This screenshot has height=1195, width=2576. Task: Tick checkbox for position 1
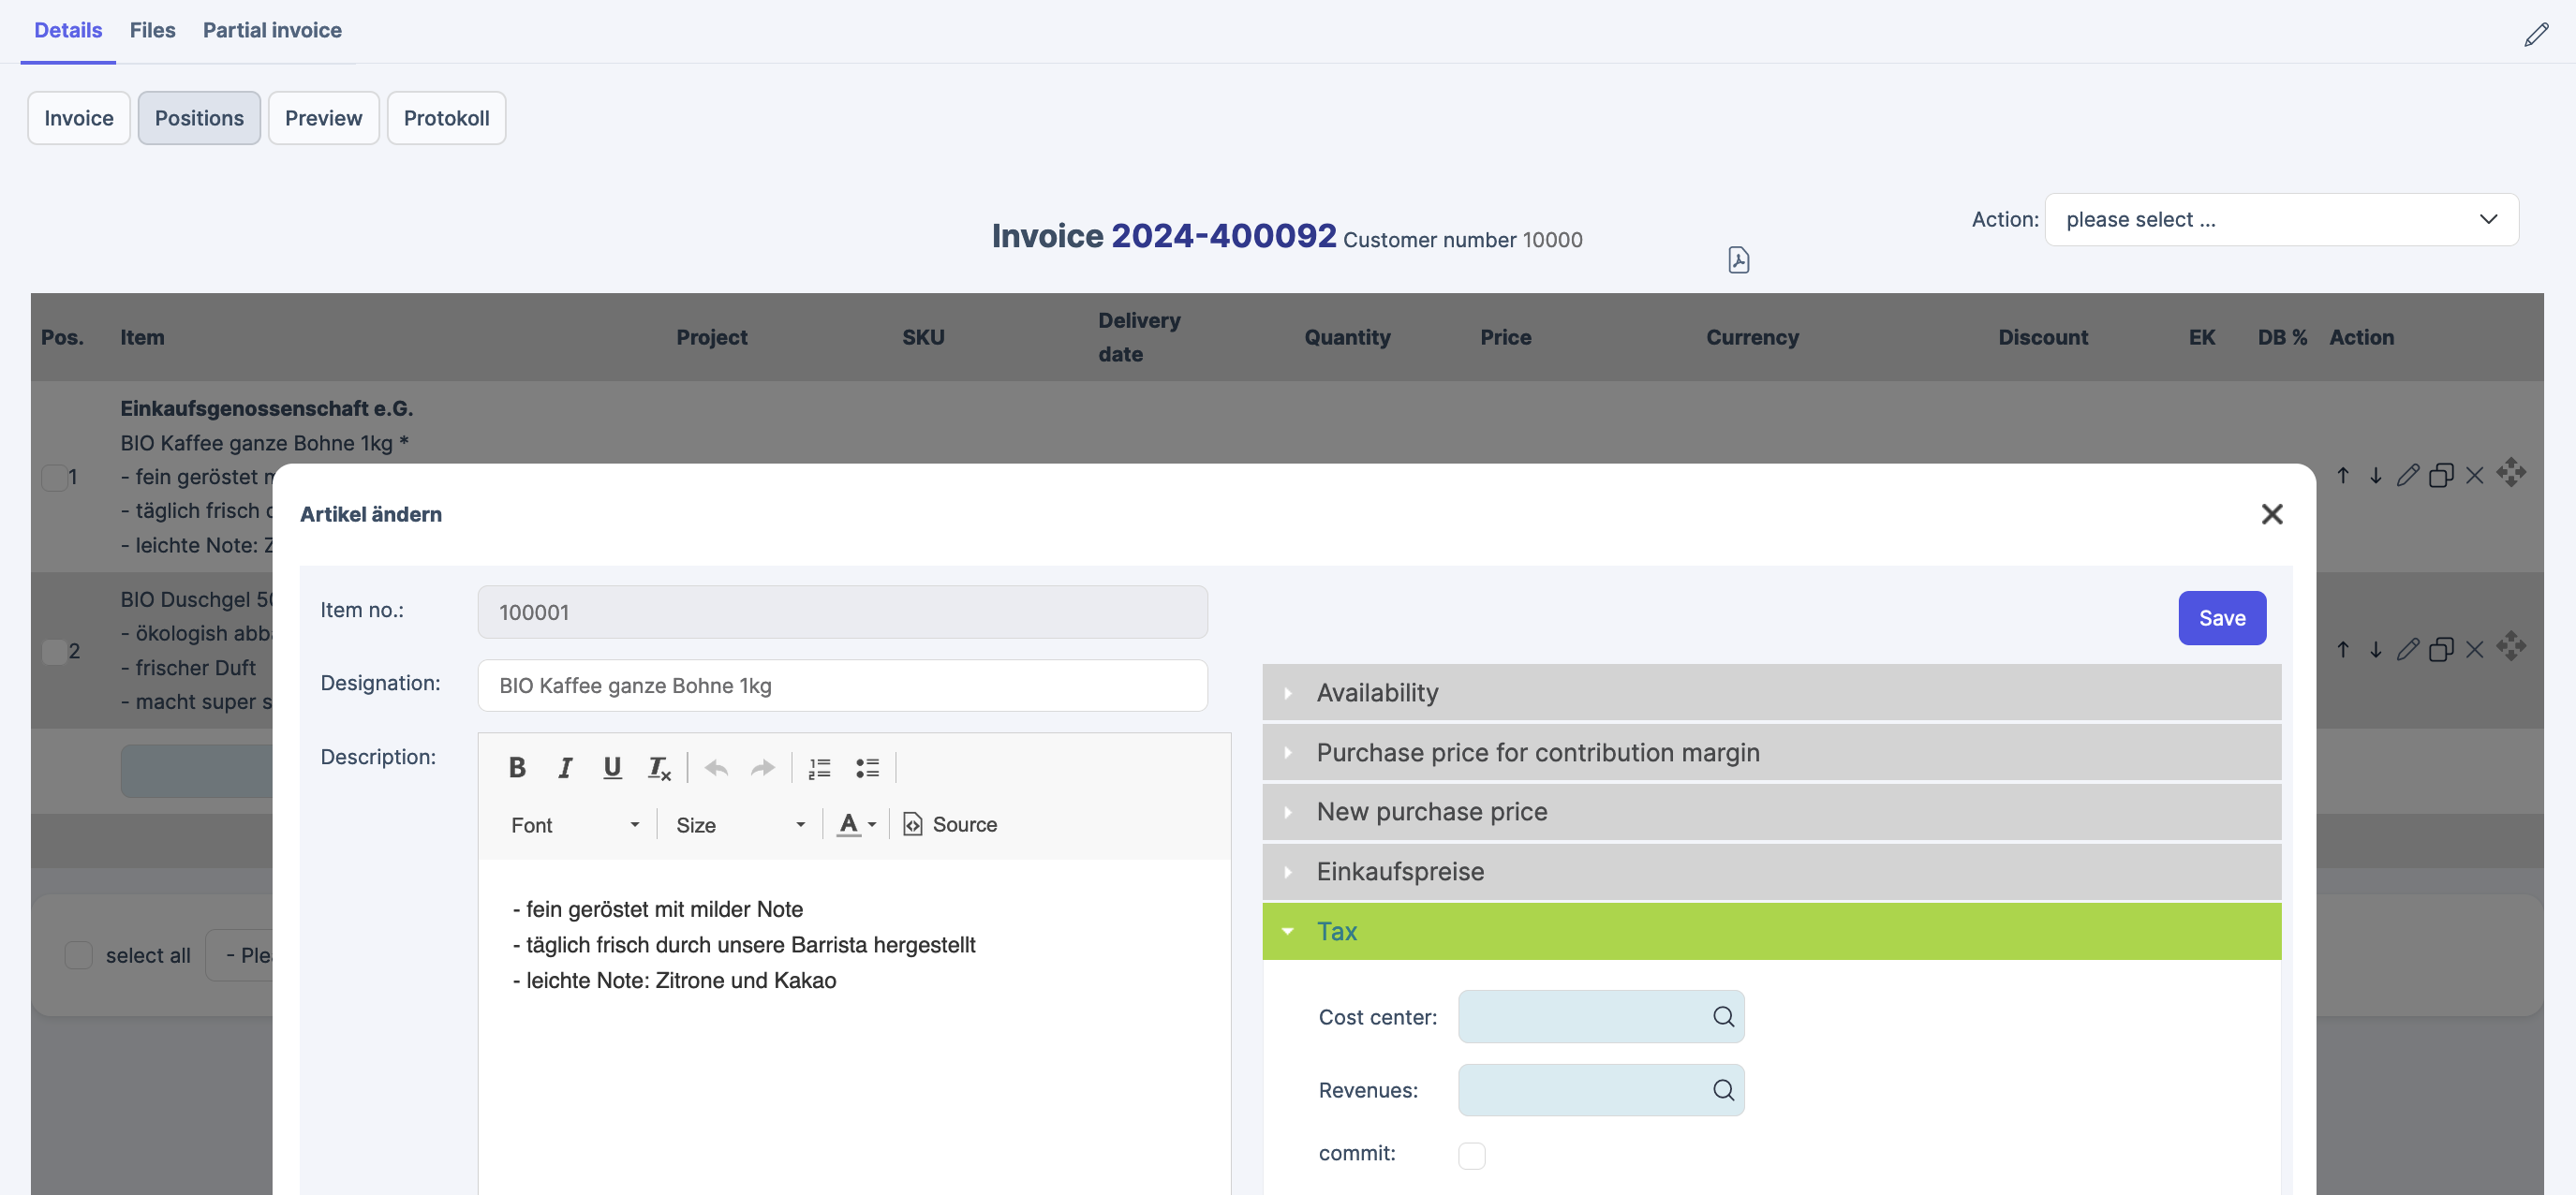pos(54,477)
